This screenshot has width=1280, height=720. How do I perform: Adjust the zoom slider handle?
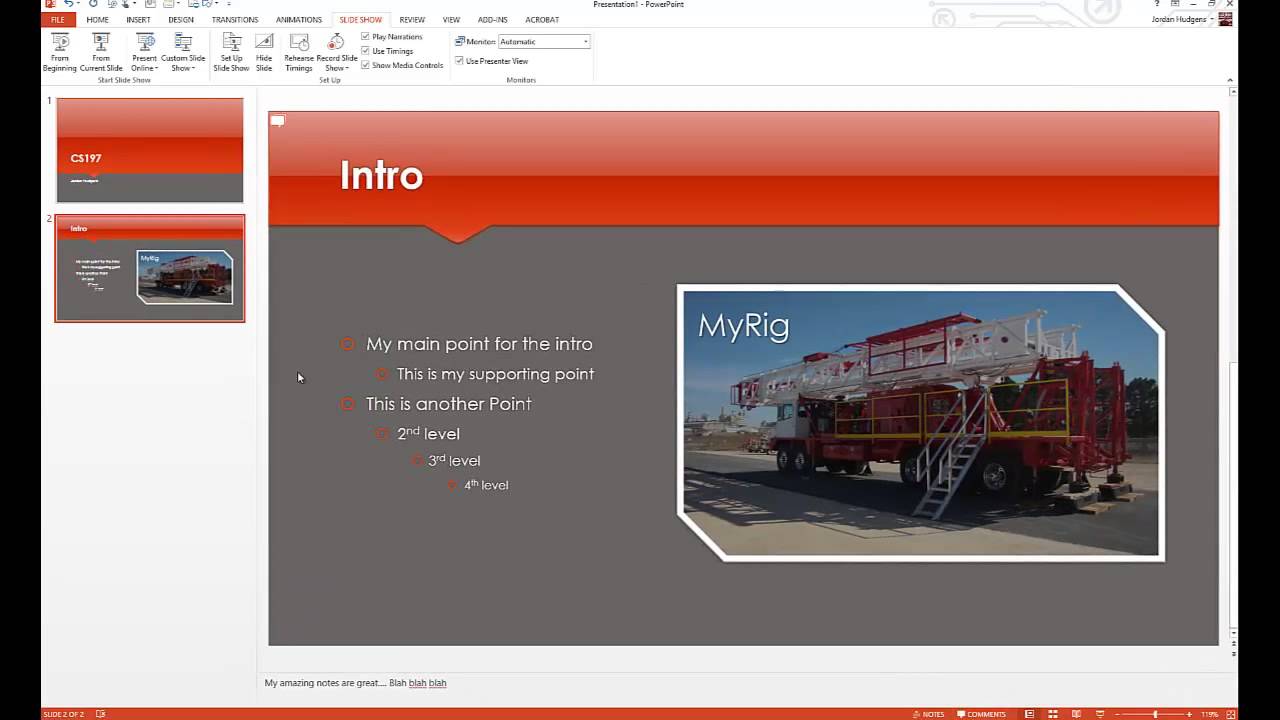[x=1156, y=714]
